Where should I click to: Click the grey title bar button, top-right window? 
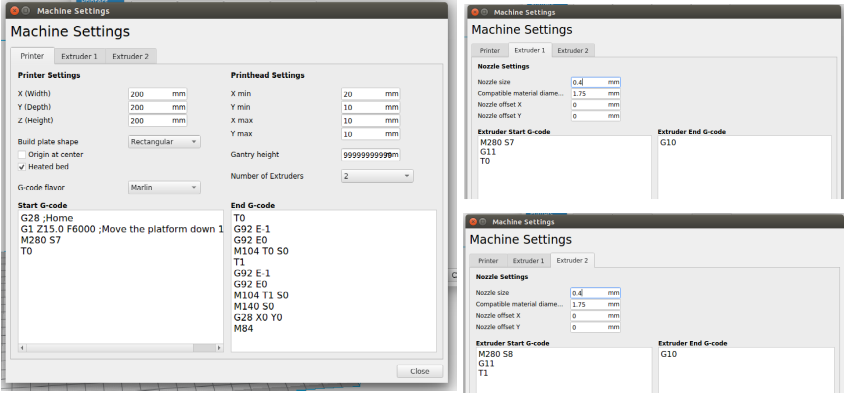coord(485,12)
